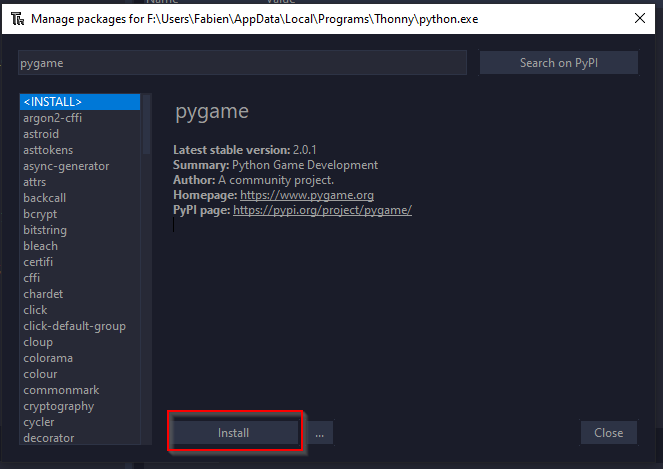Open the pygame homepage link
663x469 pixels.
click(307, 195)
